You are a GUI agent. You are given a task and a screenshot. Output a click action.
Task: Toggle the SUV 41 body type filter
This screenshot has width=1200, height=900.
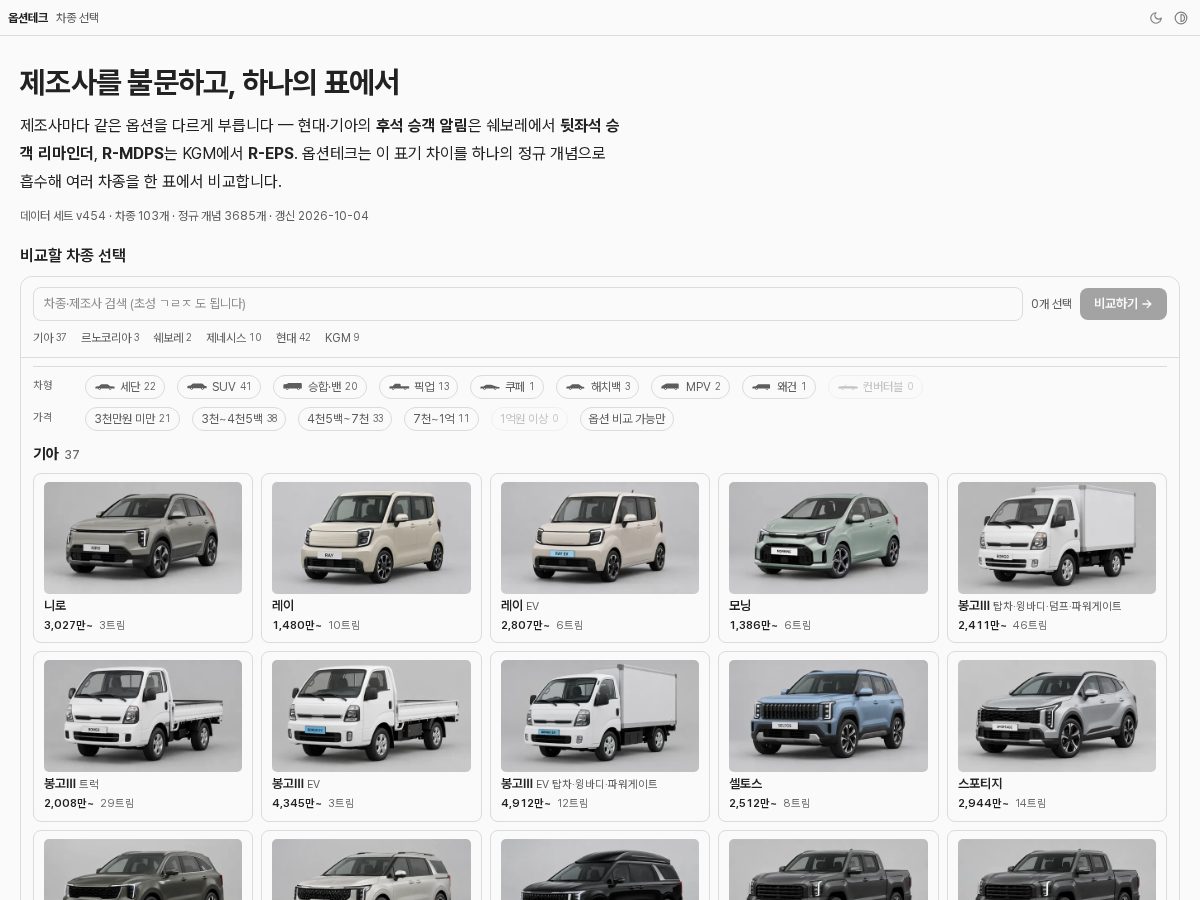[219, 387]
